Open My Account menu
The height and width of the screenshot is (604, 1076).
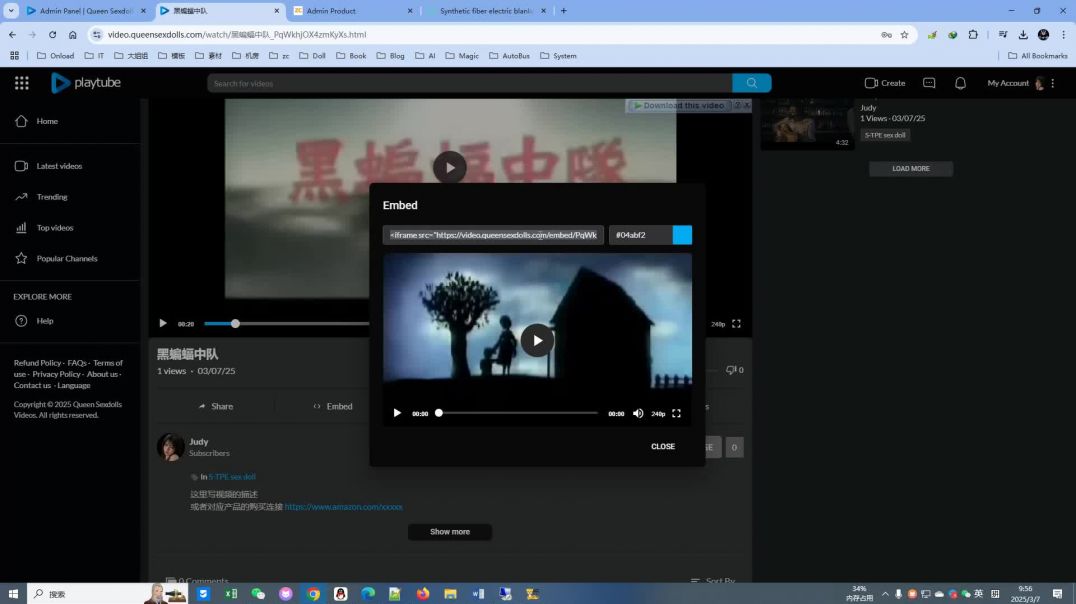point(1015,83)
